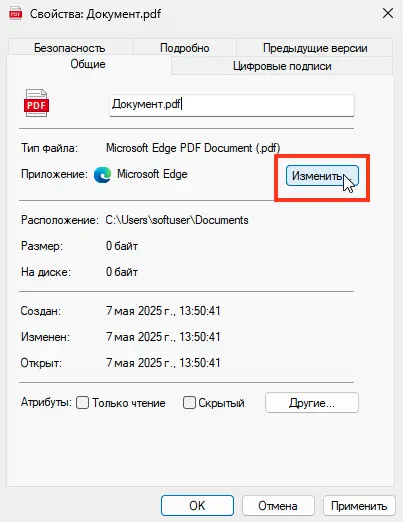Click the Microsoft Edge PDF Document file type text
Image resolution: width=403 pixels, height=522 pixels.
pos(193,148)
